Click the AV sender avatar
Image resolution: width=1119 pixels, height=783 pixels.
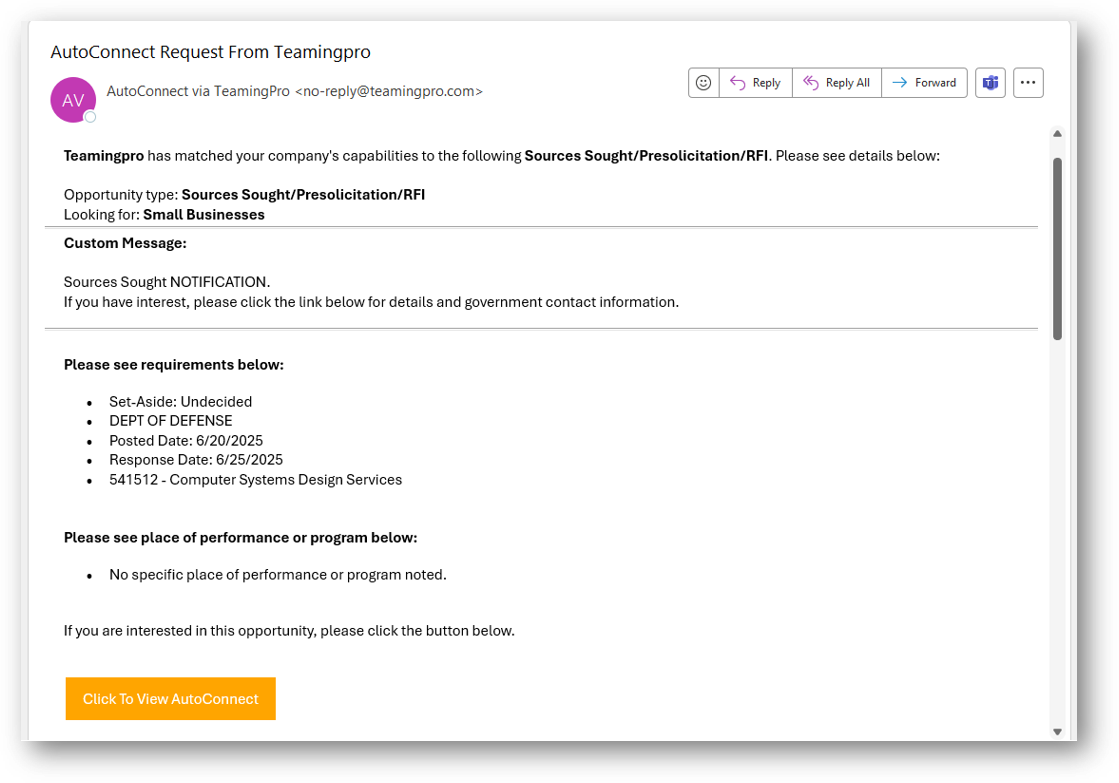pos(73,100)
